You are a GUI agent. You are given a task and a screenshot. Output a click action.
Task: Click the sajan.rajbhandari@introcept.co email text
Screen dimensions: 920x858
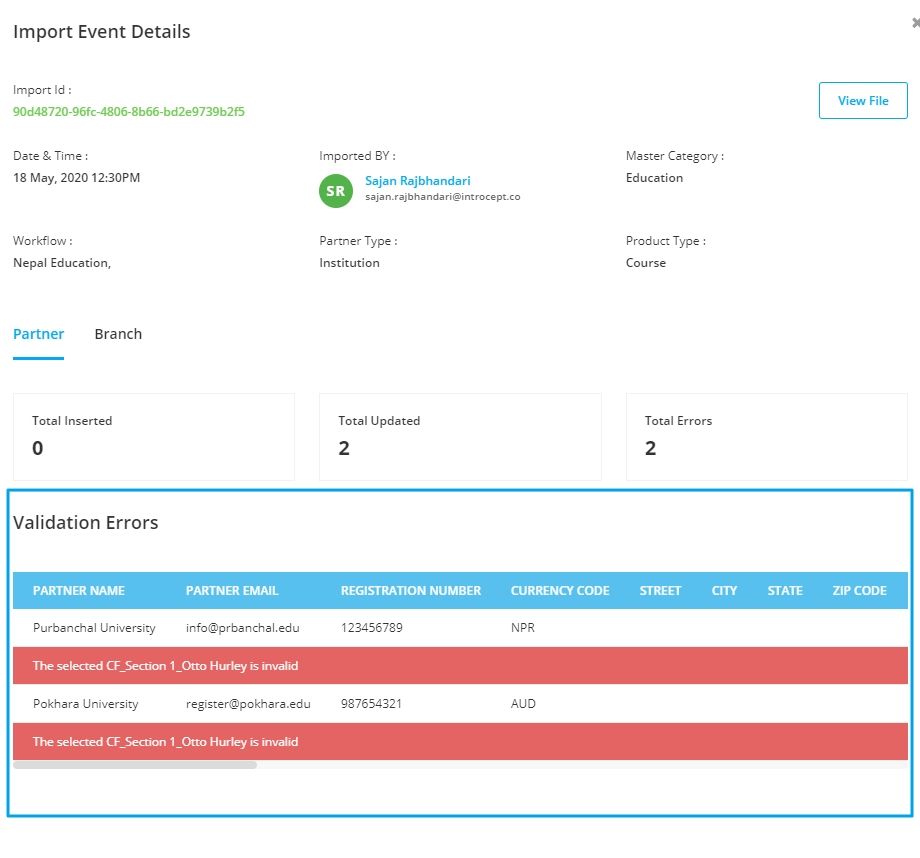click(442, 197)
